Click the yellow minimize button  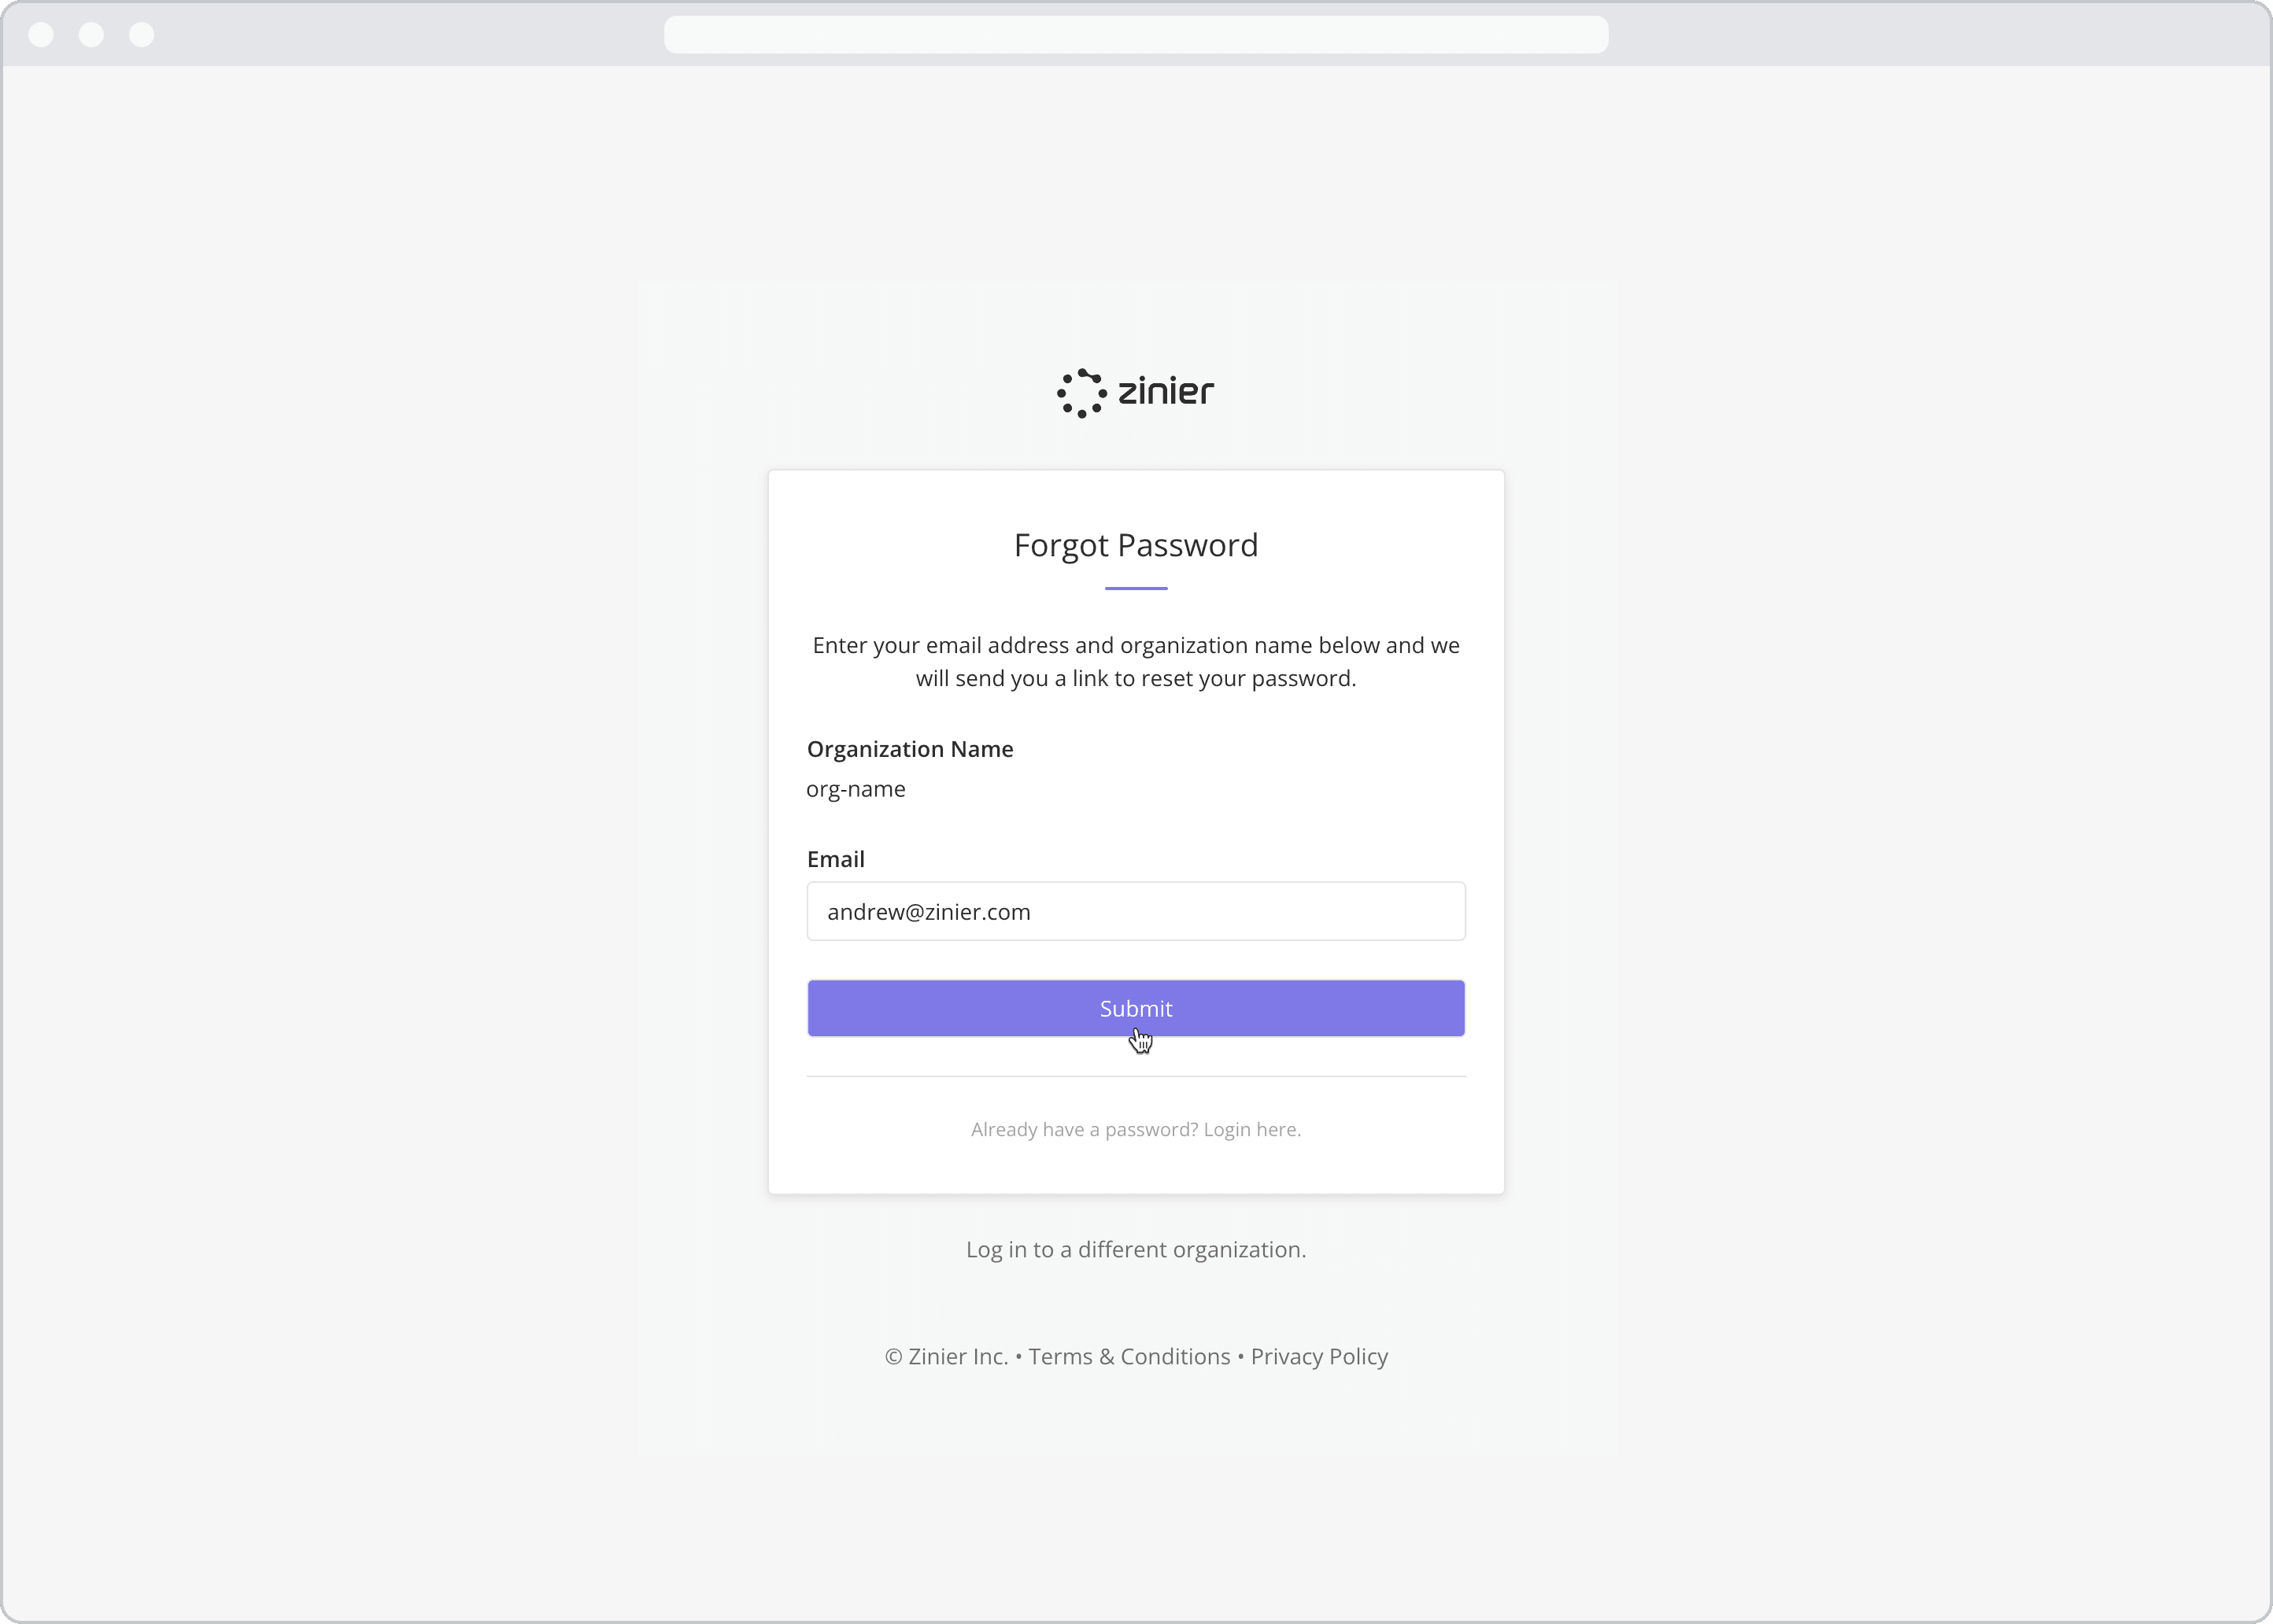pos(91,33)
